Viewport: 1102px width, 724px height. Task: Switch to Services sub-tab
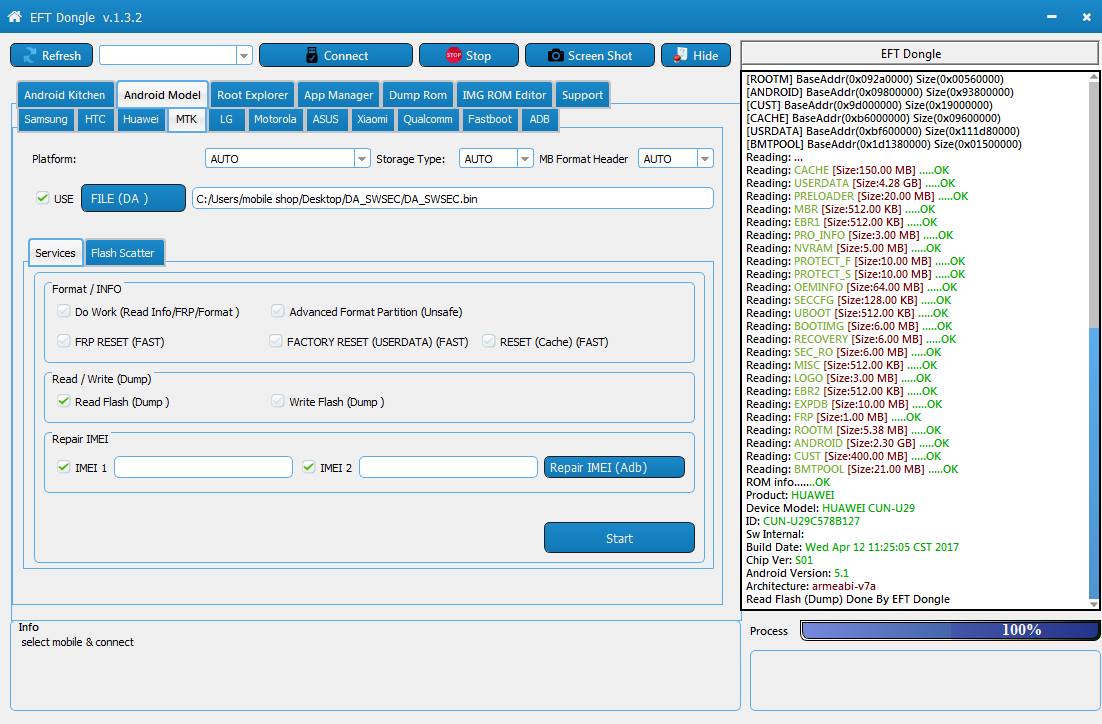[56, 253]
